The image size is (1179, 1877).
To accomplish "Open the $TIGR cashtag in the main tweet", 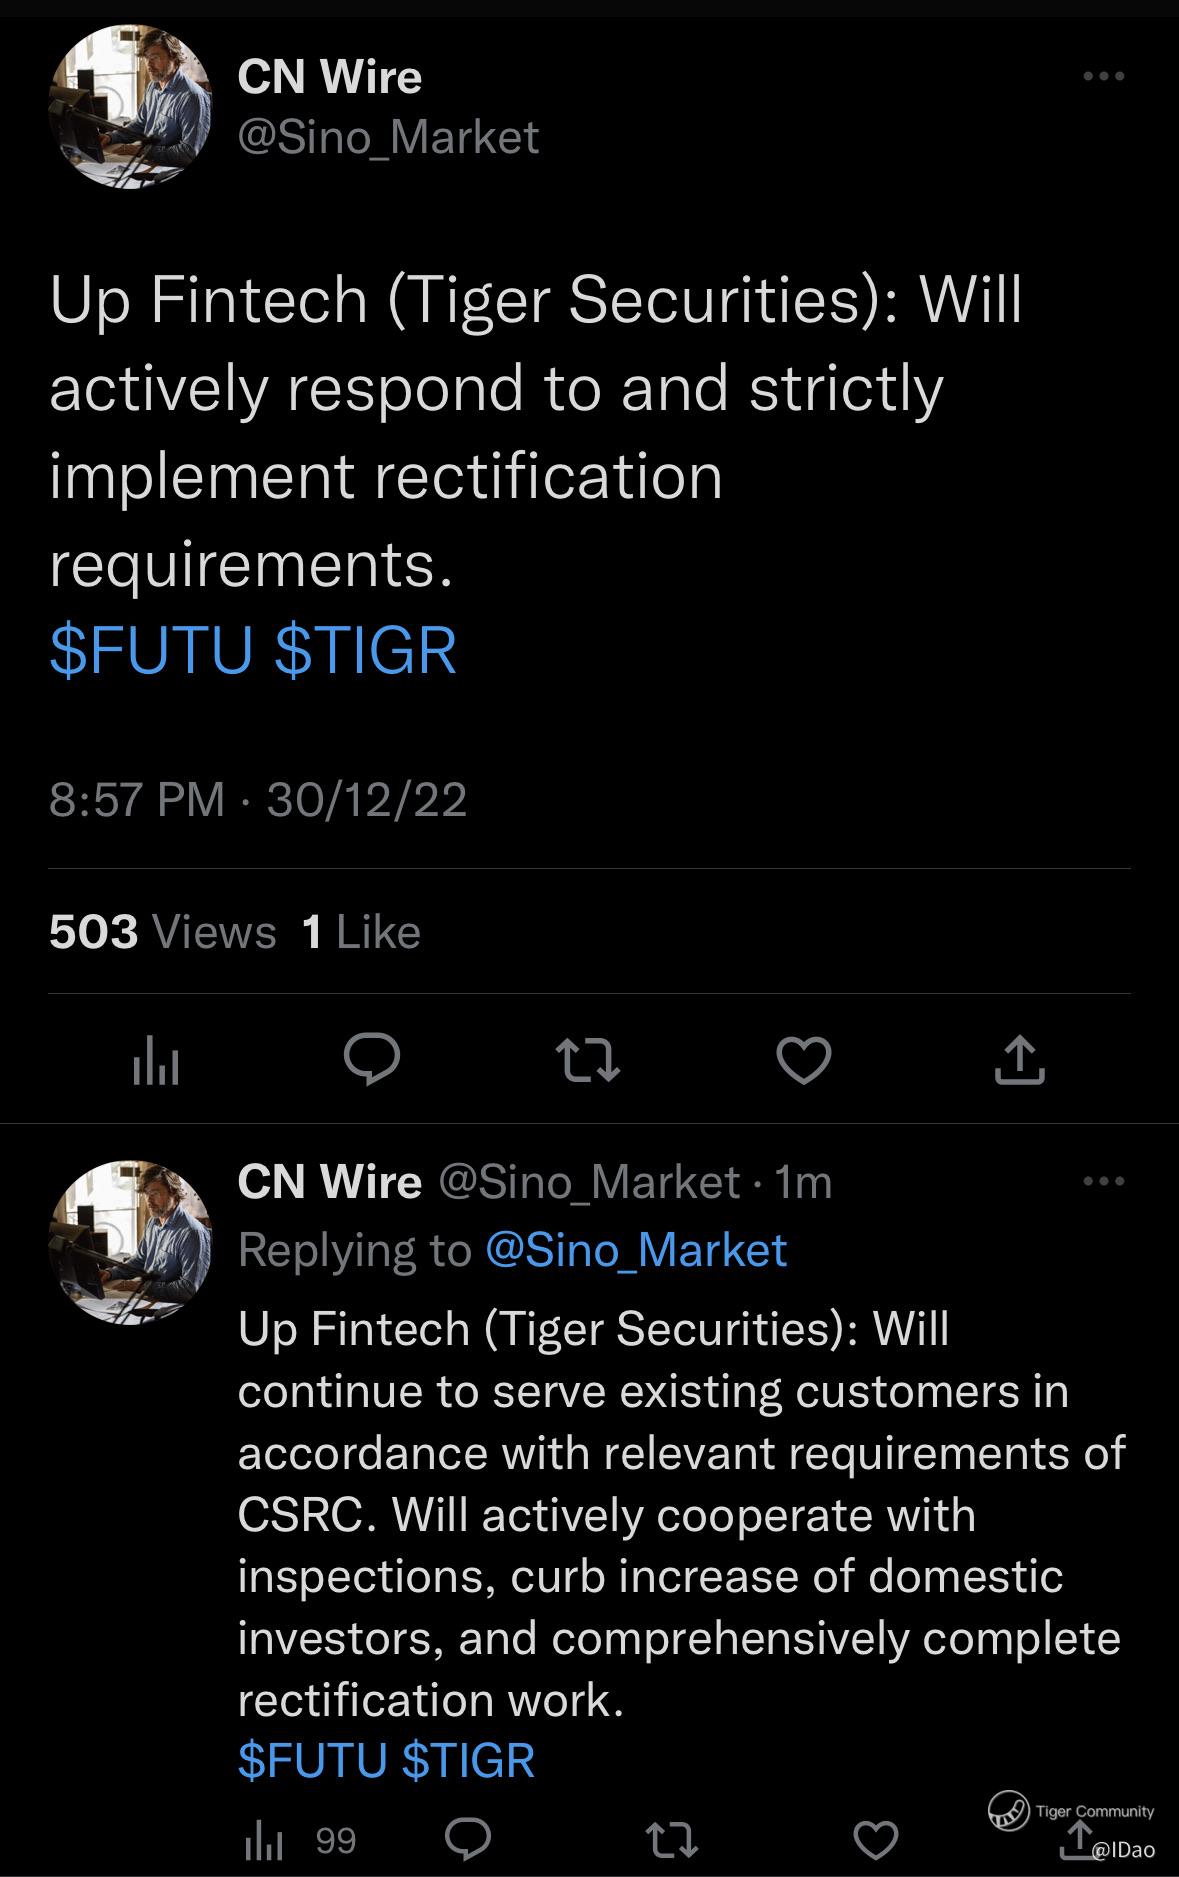I will coord(365,650).
